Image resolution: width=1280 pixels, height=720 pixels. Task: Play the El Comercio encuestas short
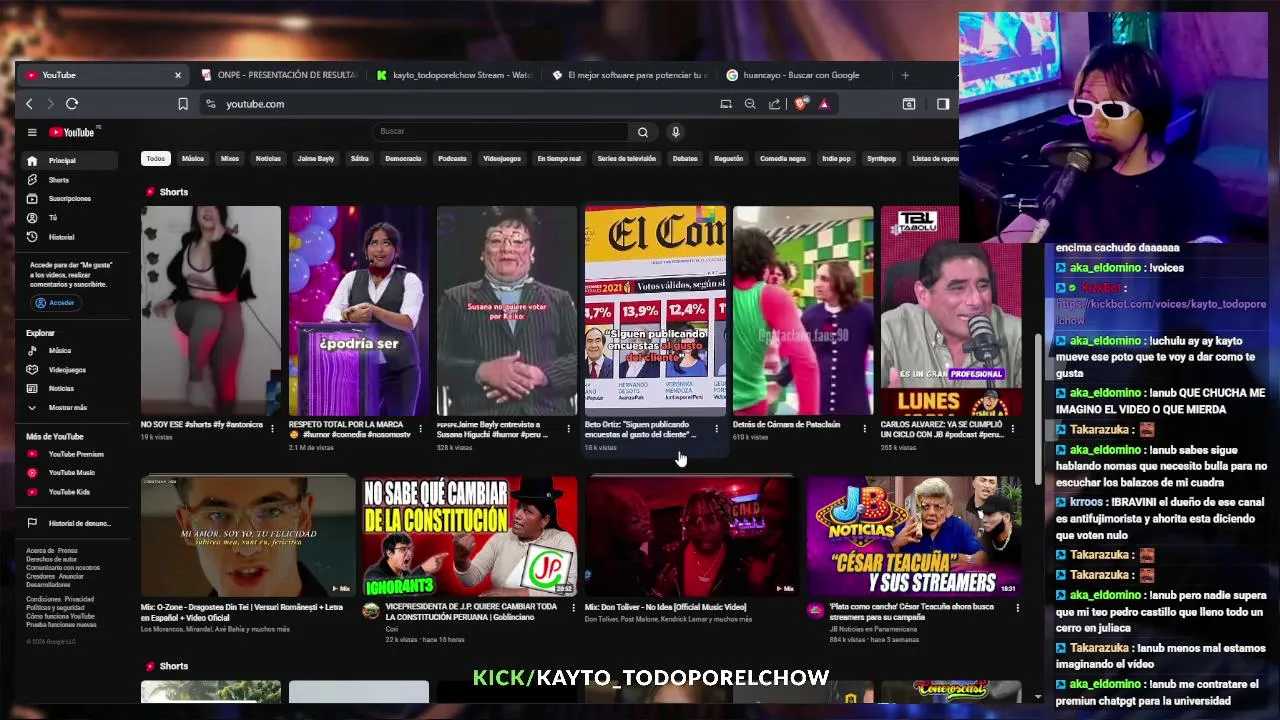[x=655, y=311]
